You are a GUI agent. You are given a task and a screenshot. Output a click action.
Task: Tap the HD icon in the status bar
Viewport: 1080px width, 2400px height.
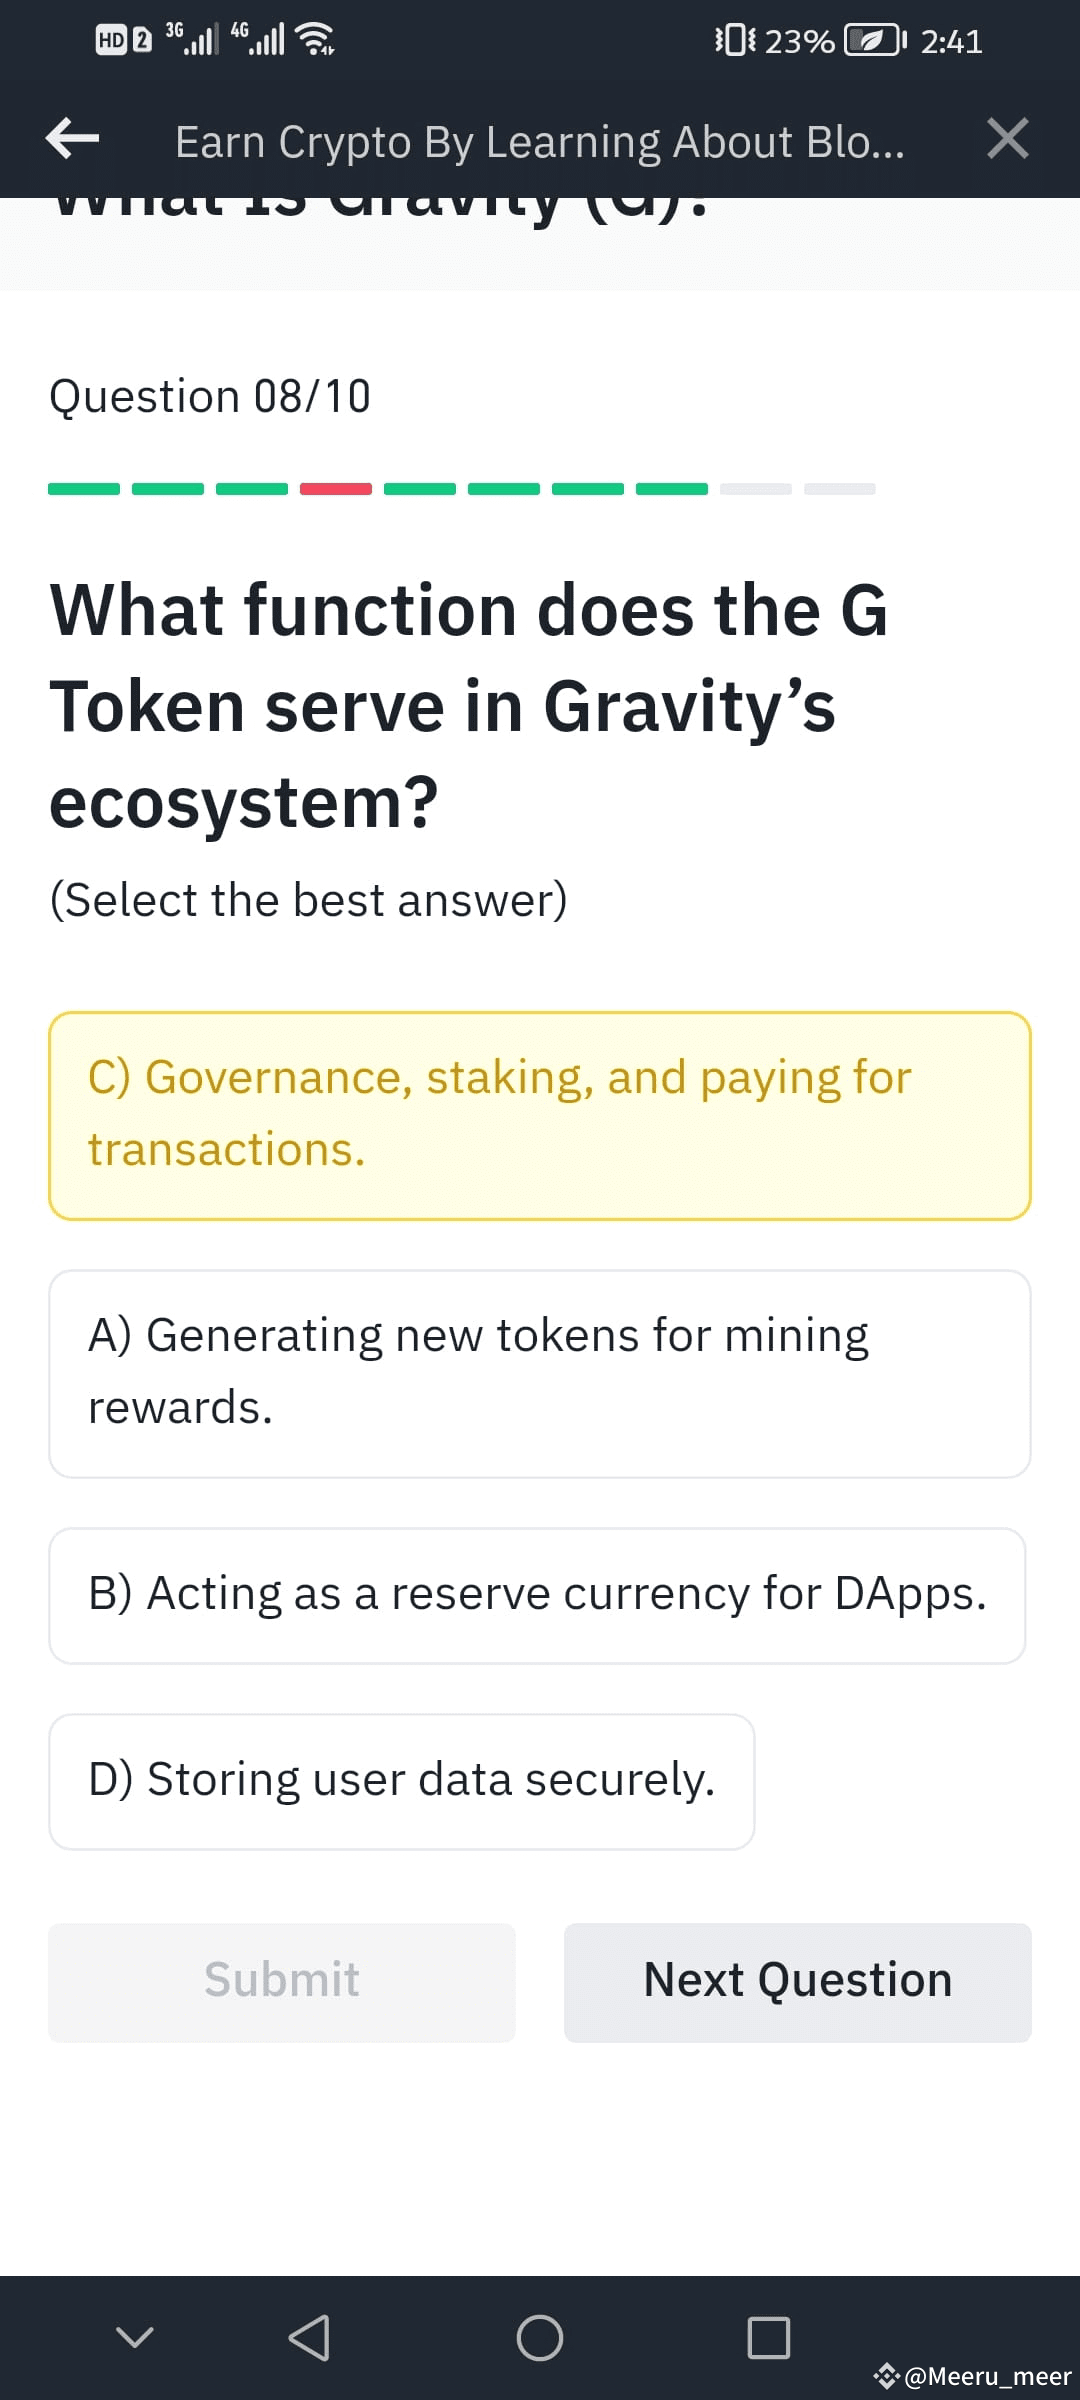coord(113,41)
